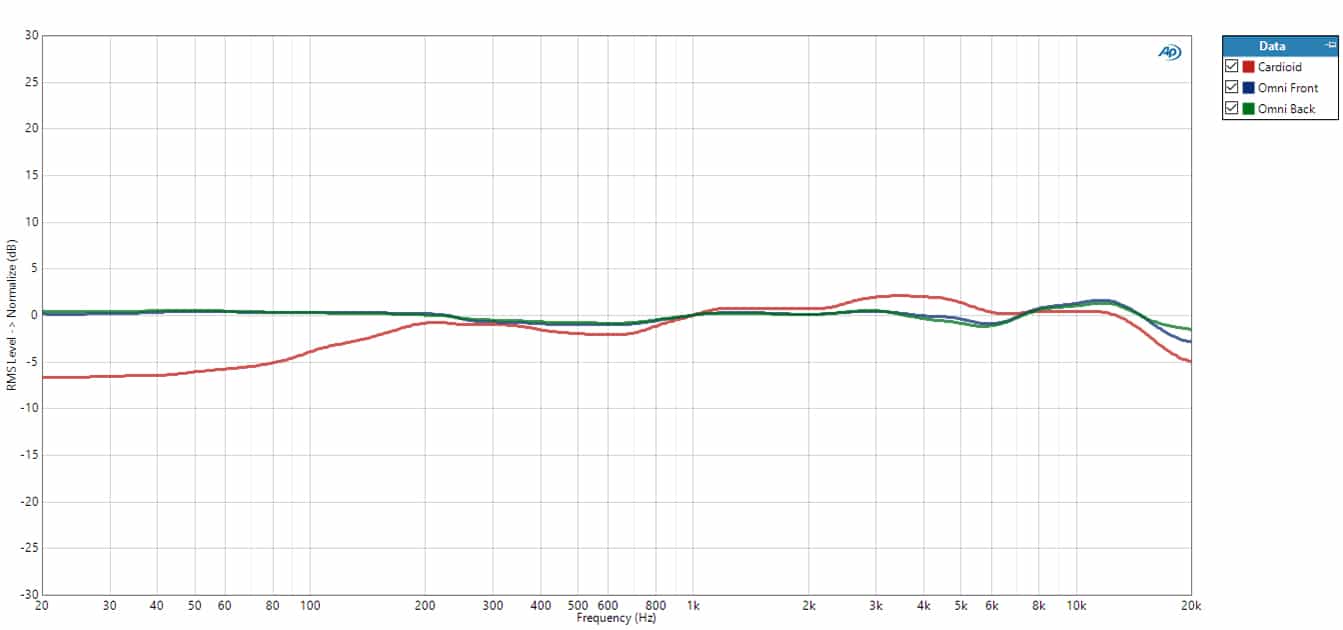The height and width of the screenshot is (630, 1343).
Task: Open the blue Omni Front color swatch
Action: pyautogui.click(x=1248, y=88)
